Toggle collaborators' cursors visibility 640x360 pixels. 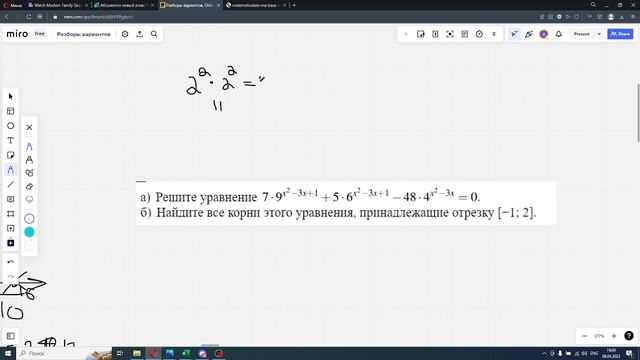coord(514,34)
